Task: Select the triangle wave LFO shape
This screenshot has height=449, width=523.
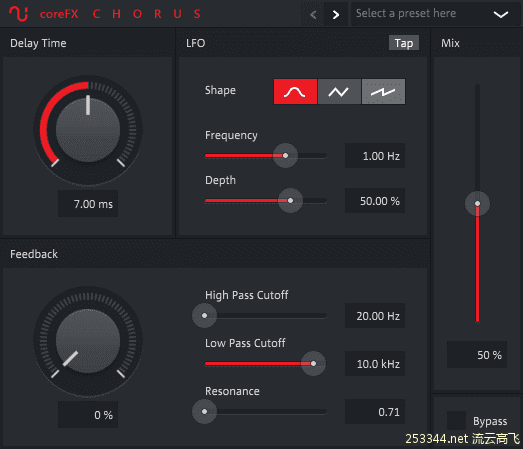Action: point(339,91)
